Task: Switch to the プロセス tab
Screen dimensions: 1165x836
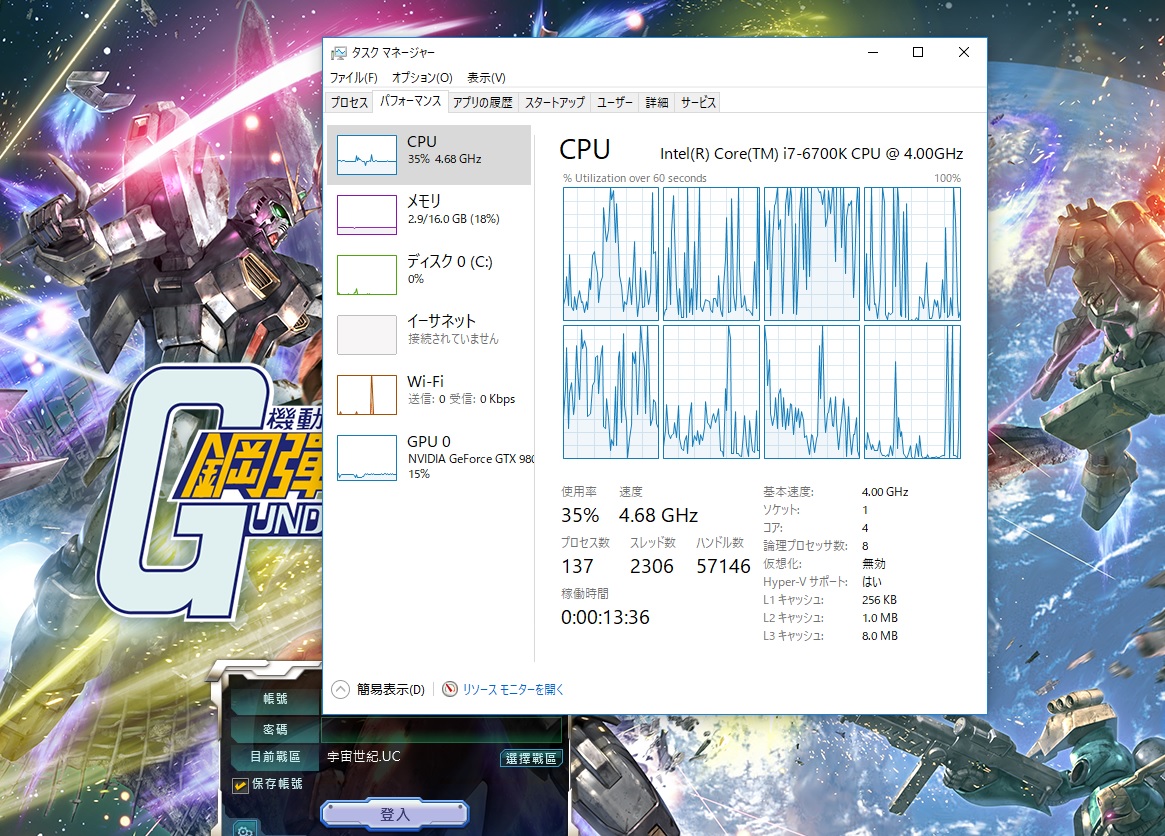Action: 350,102
